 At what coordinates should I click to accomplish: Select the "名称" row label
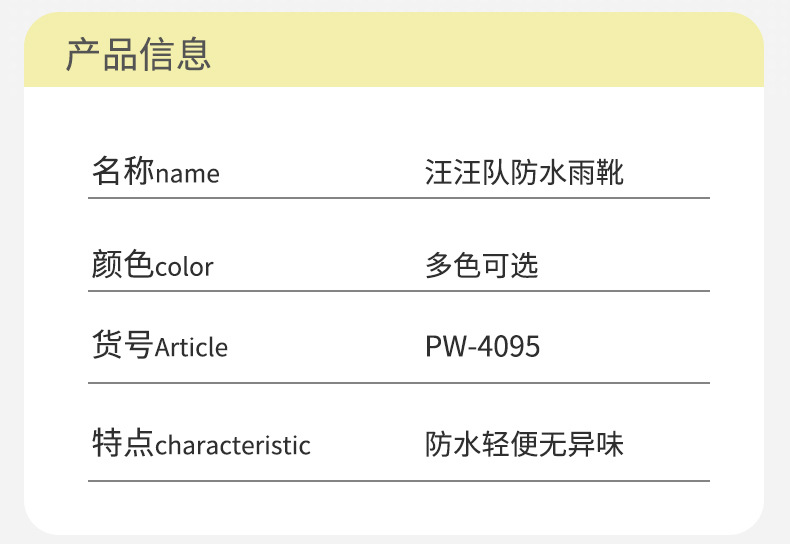(x=122, y=172)
